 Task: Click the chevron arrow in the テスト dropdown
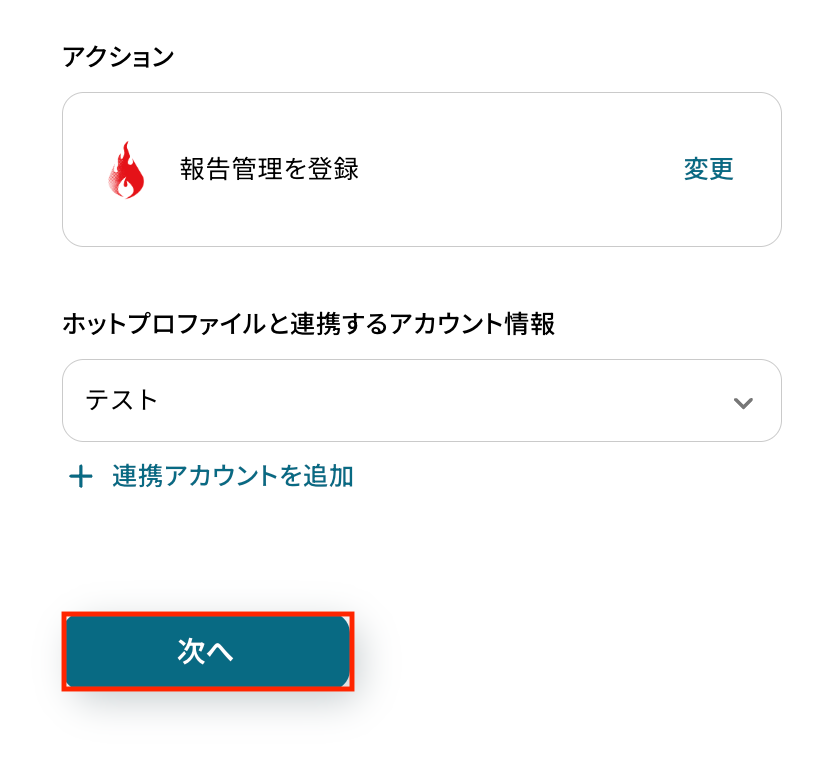tap(743, 403)
